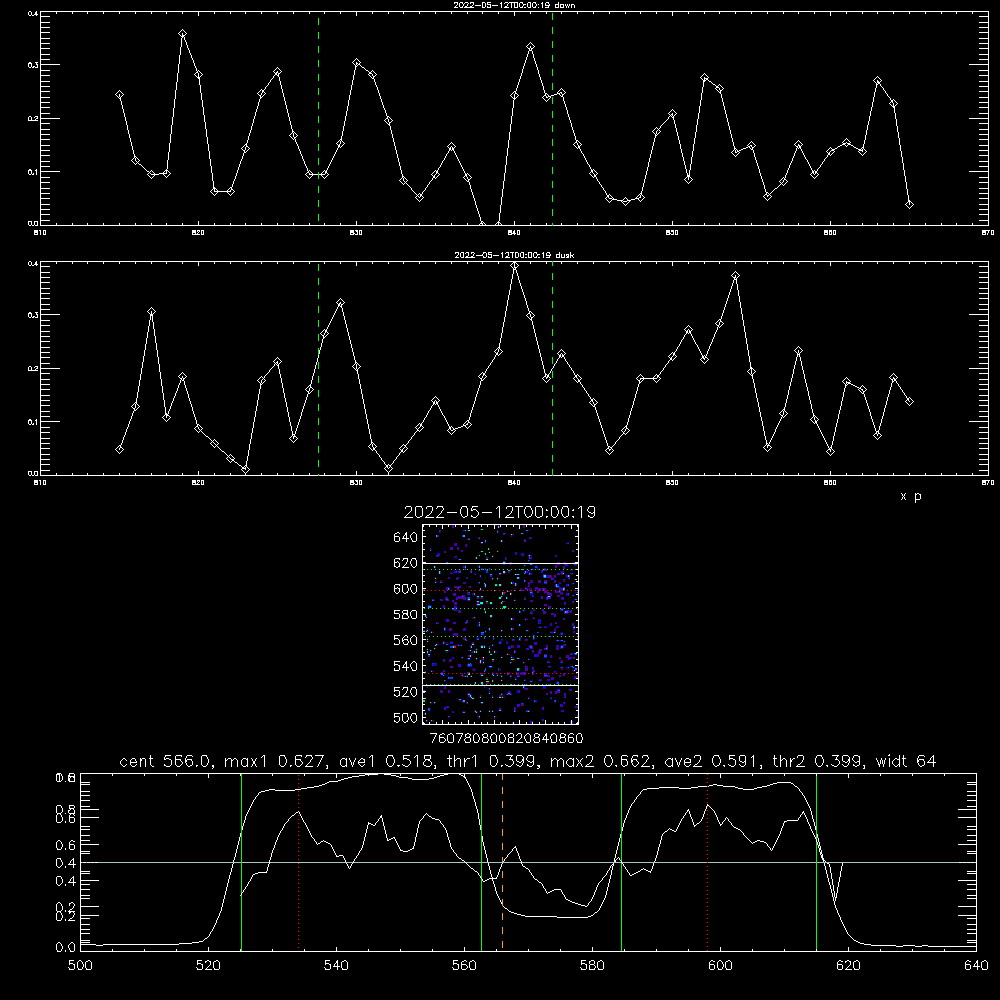This screenshot has width=1000, height=1000.
Task: Click x-axis label 500 in the profile plot
Action: tap(80, 966)
